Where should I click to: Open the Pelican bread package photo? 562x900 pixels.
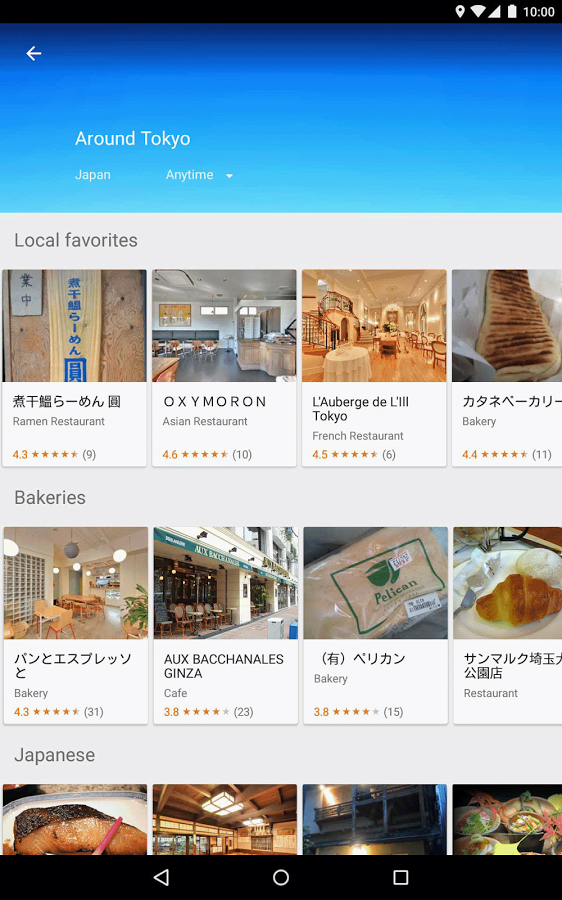tap(375, 583)
